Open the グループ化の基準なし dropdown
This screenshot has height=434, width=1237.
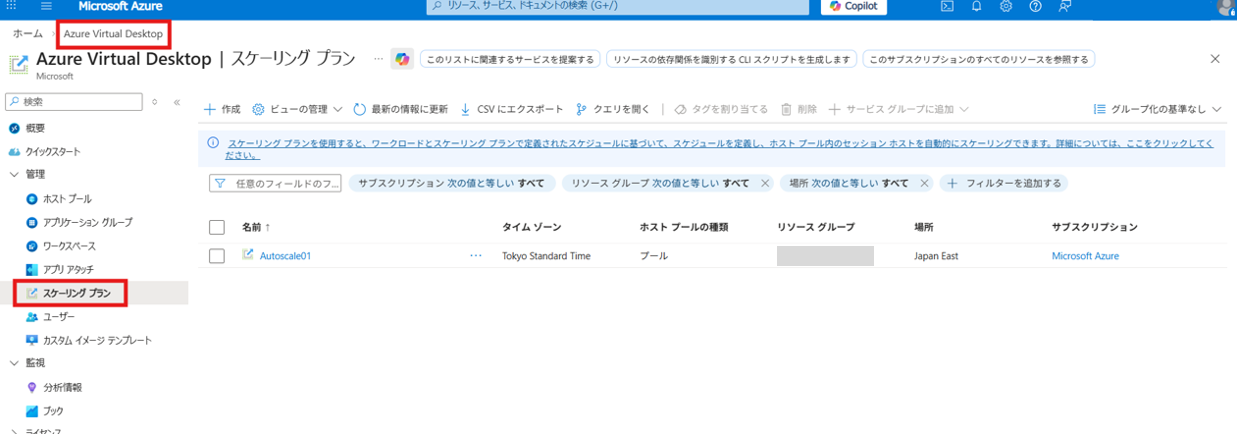click(x=1158, y=109)
